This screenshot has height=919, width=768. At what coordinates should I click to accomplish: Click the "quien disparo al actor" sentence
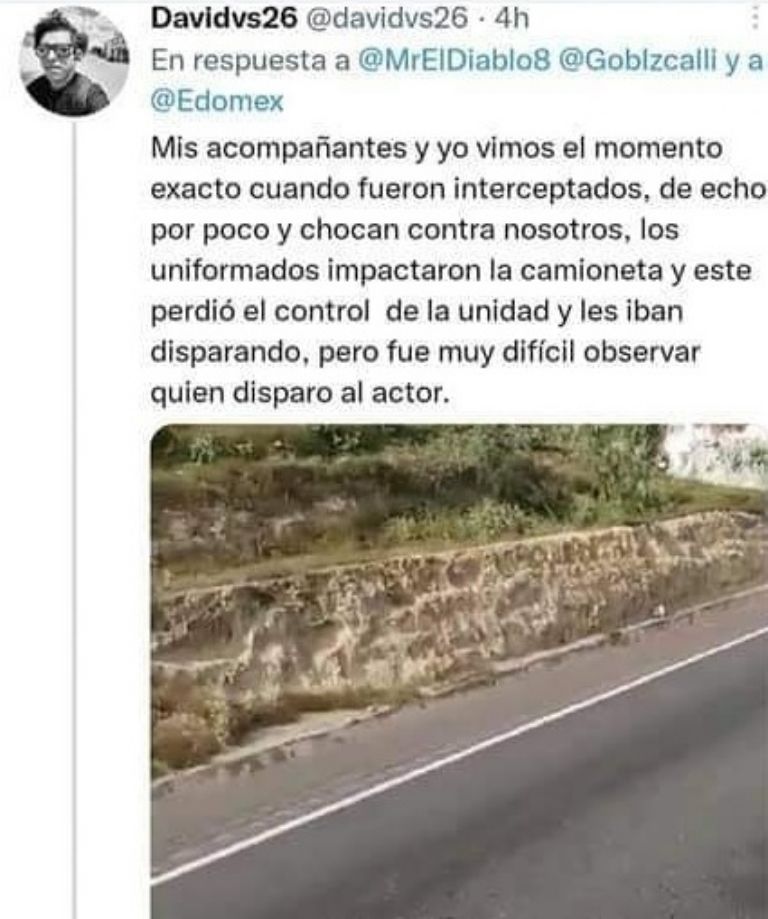[x=300, y=393]
